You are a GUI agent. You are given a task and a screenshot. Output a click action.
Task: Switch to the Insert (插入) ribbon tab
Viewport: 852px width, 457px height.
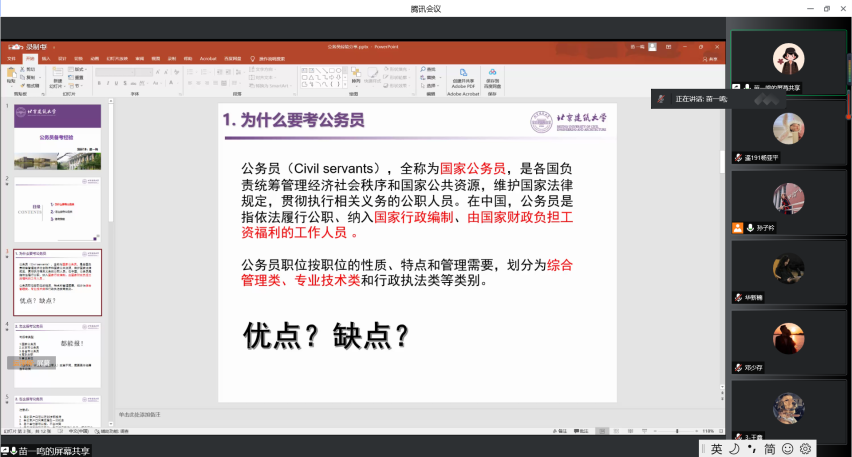point(46,58)
